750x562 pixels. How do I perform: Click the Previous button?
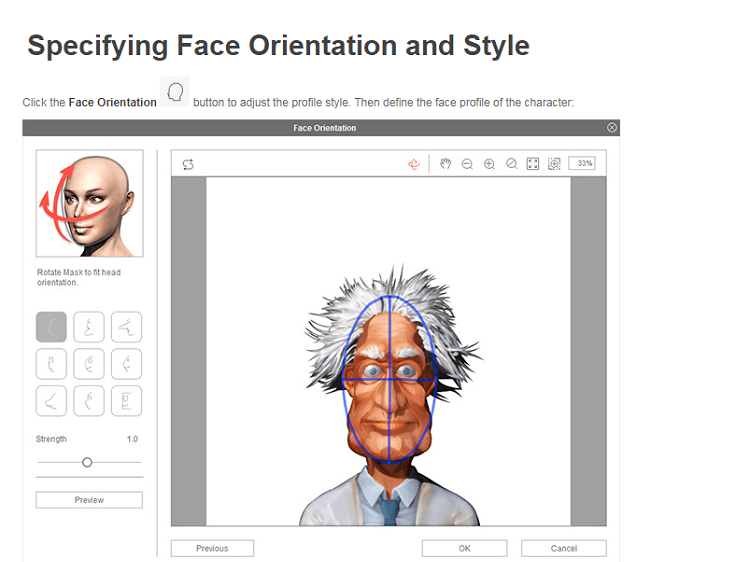pyautogui.click(x=212, y=548)
